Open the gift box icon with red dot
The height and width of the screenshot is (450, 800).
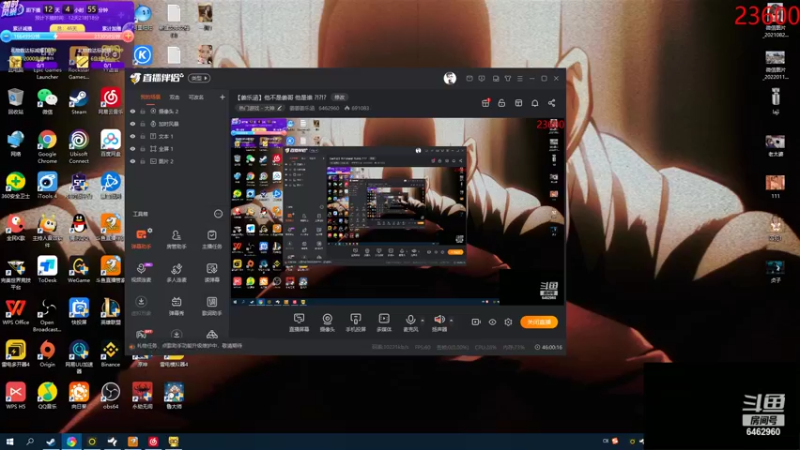tap(485, 103)
